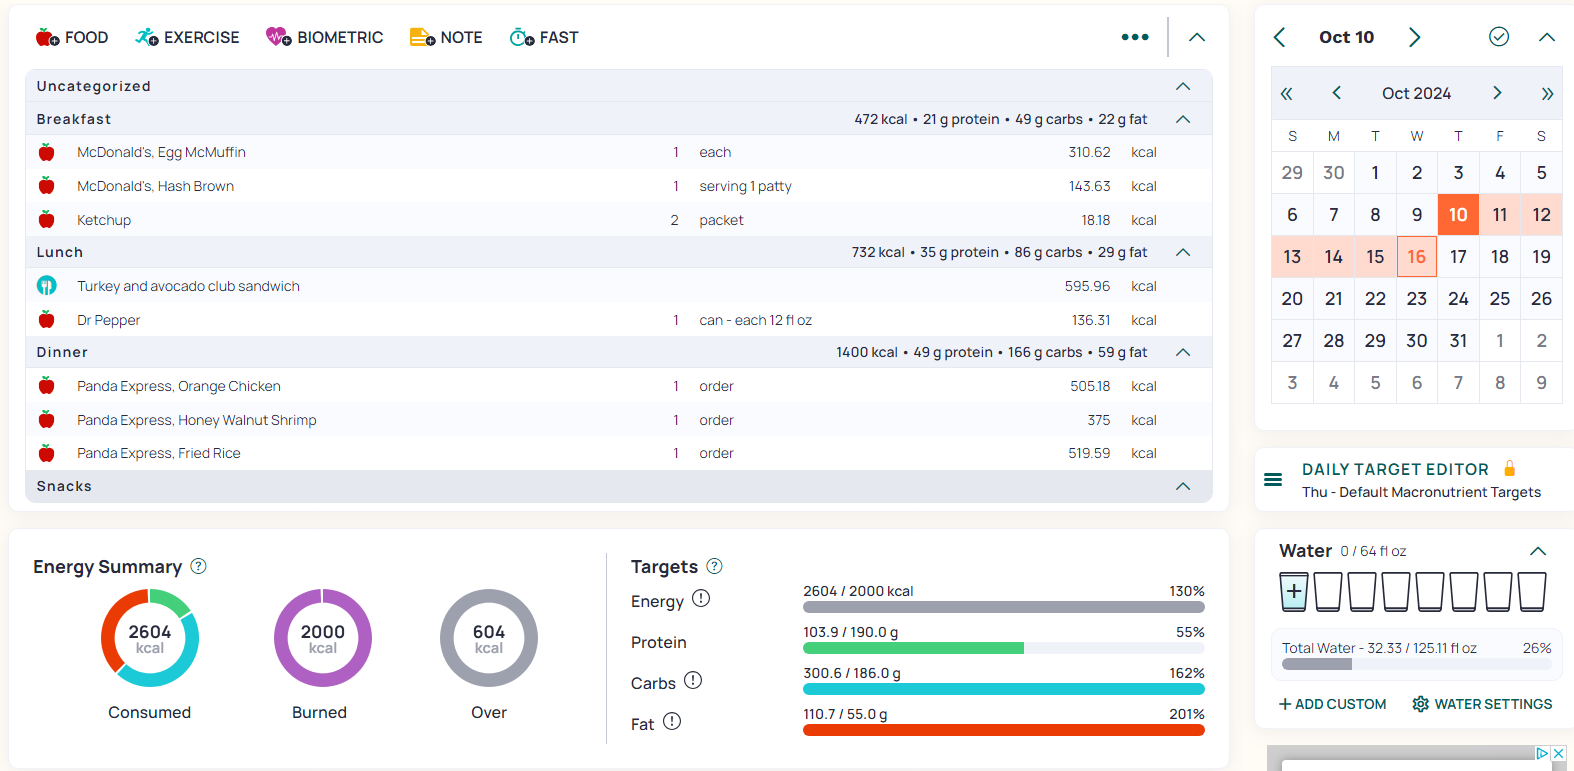The height and width of the screenshot is (771, 1574).
Task: Fill the sixth water glass
Action: [1464, 591]
